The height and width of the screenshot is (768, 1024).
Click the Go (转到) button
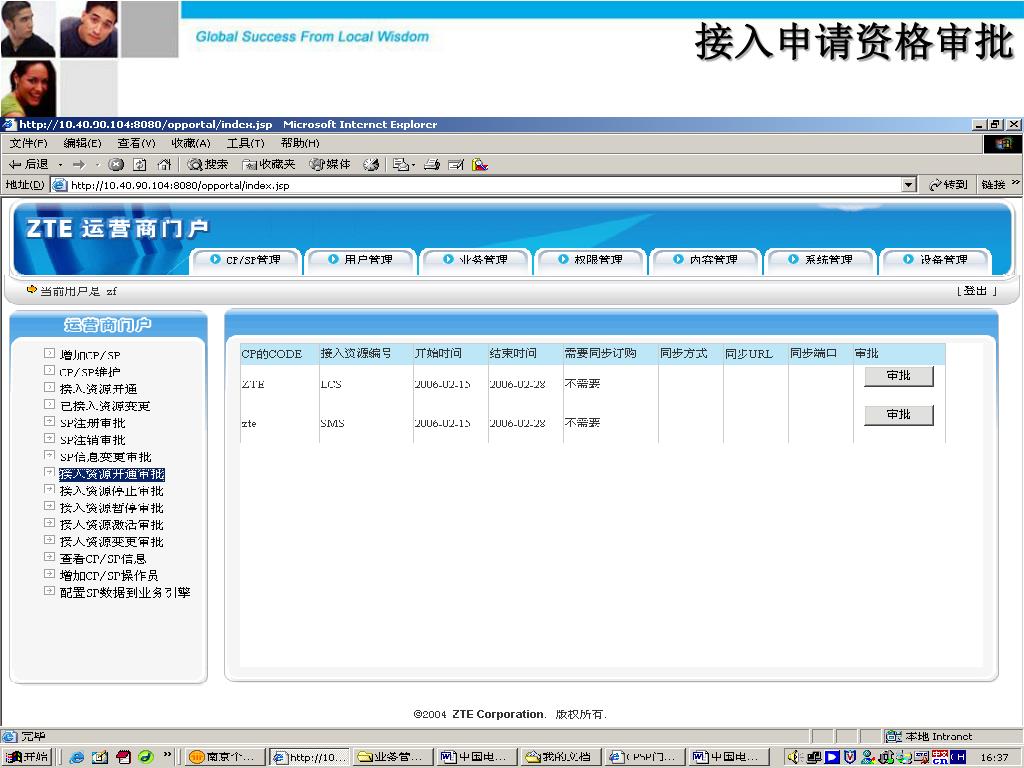coord(948,185)
